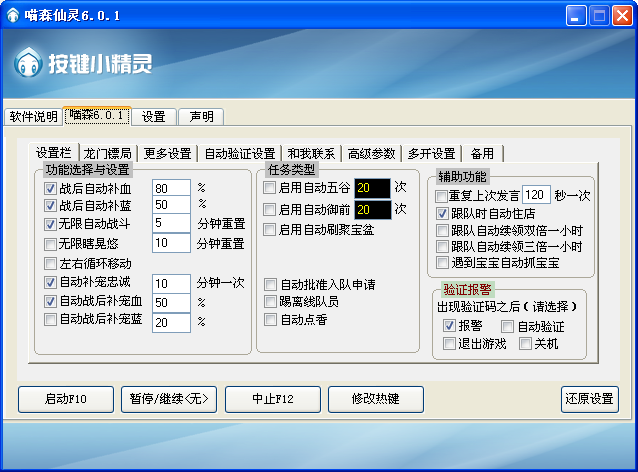638x472 pixels.
Task: Switch to 龙门镖局 tab
Action: pyautogui.click(x=108, y=154)
